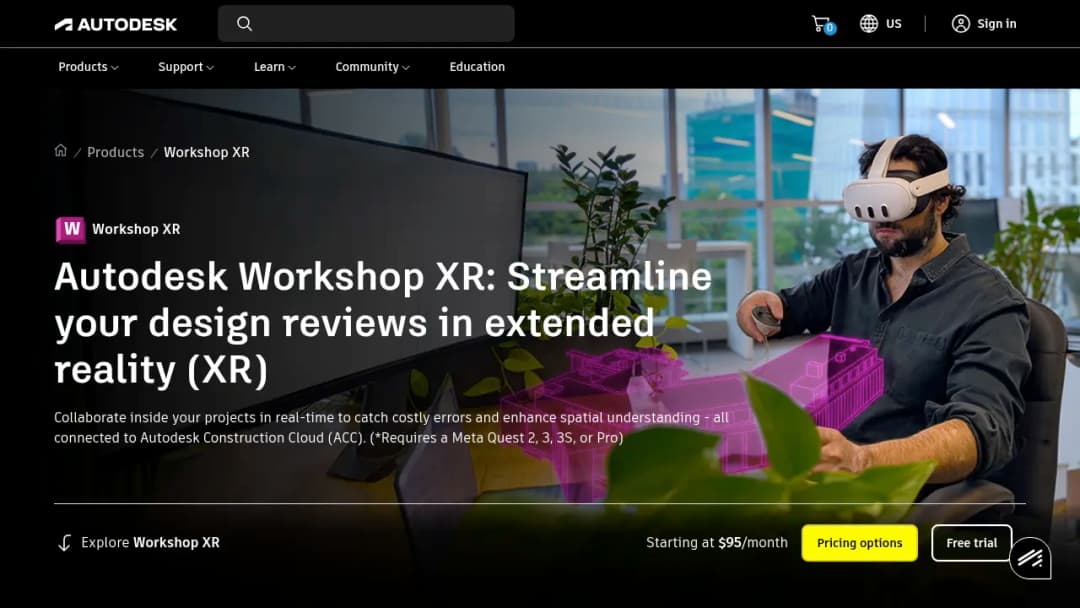The image size is (1080, 608).
Task: Click Sign in link
Action: click(997, 23)
